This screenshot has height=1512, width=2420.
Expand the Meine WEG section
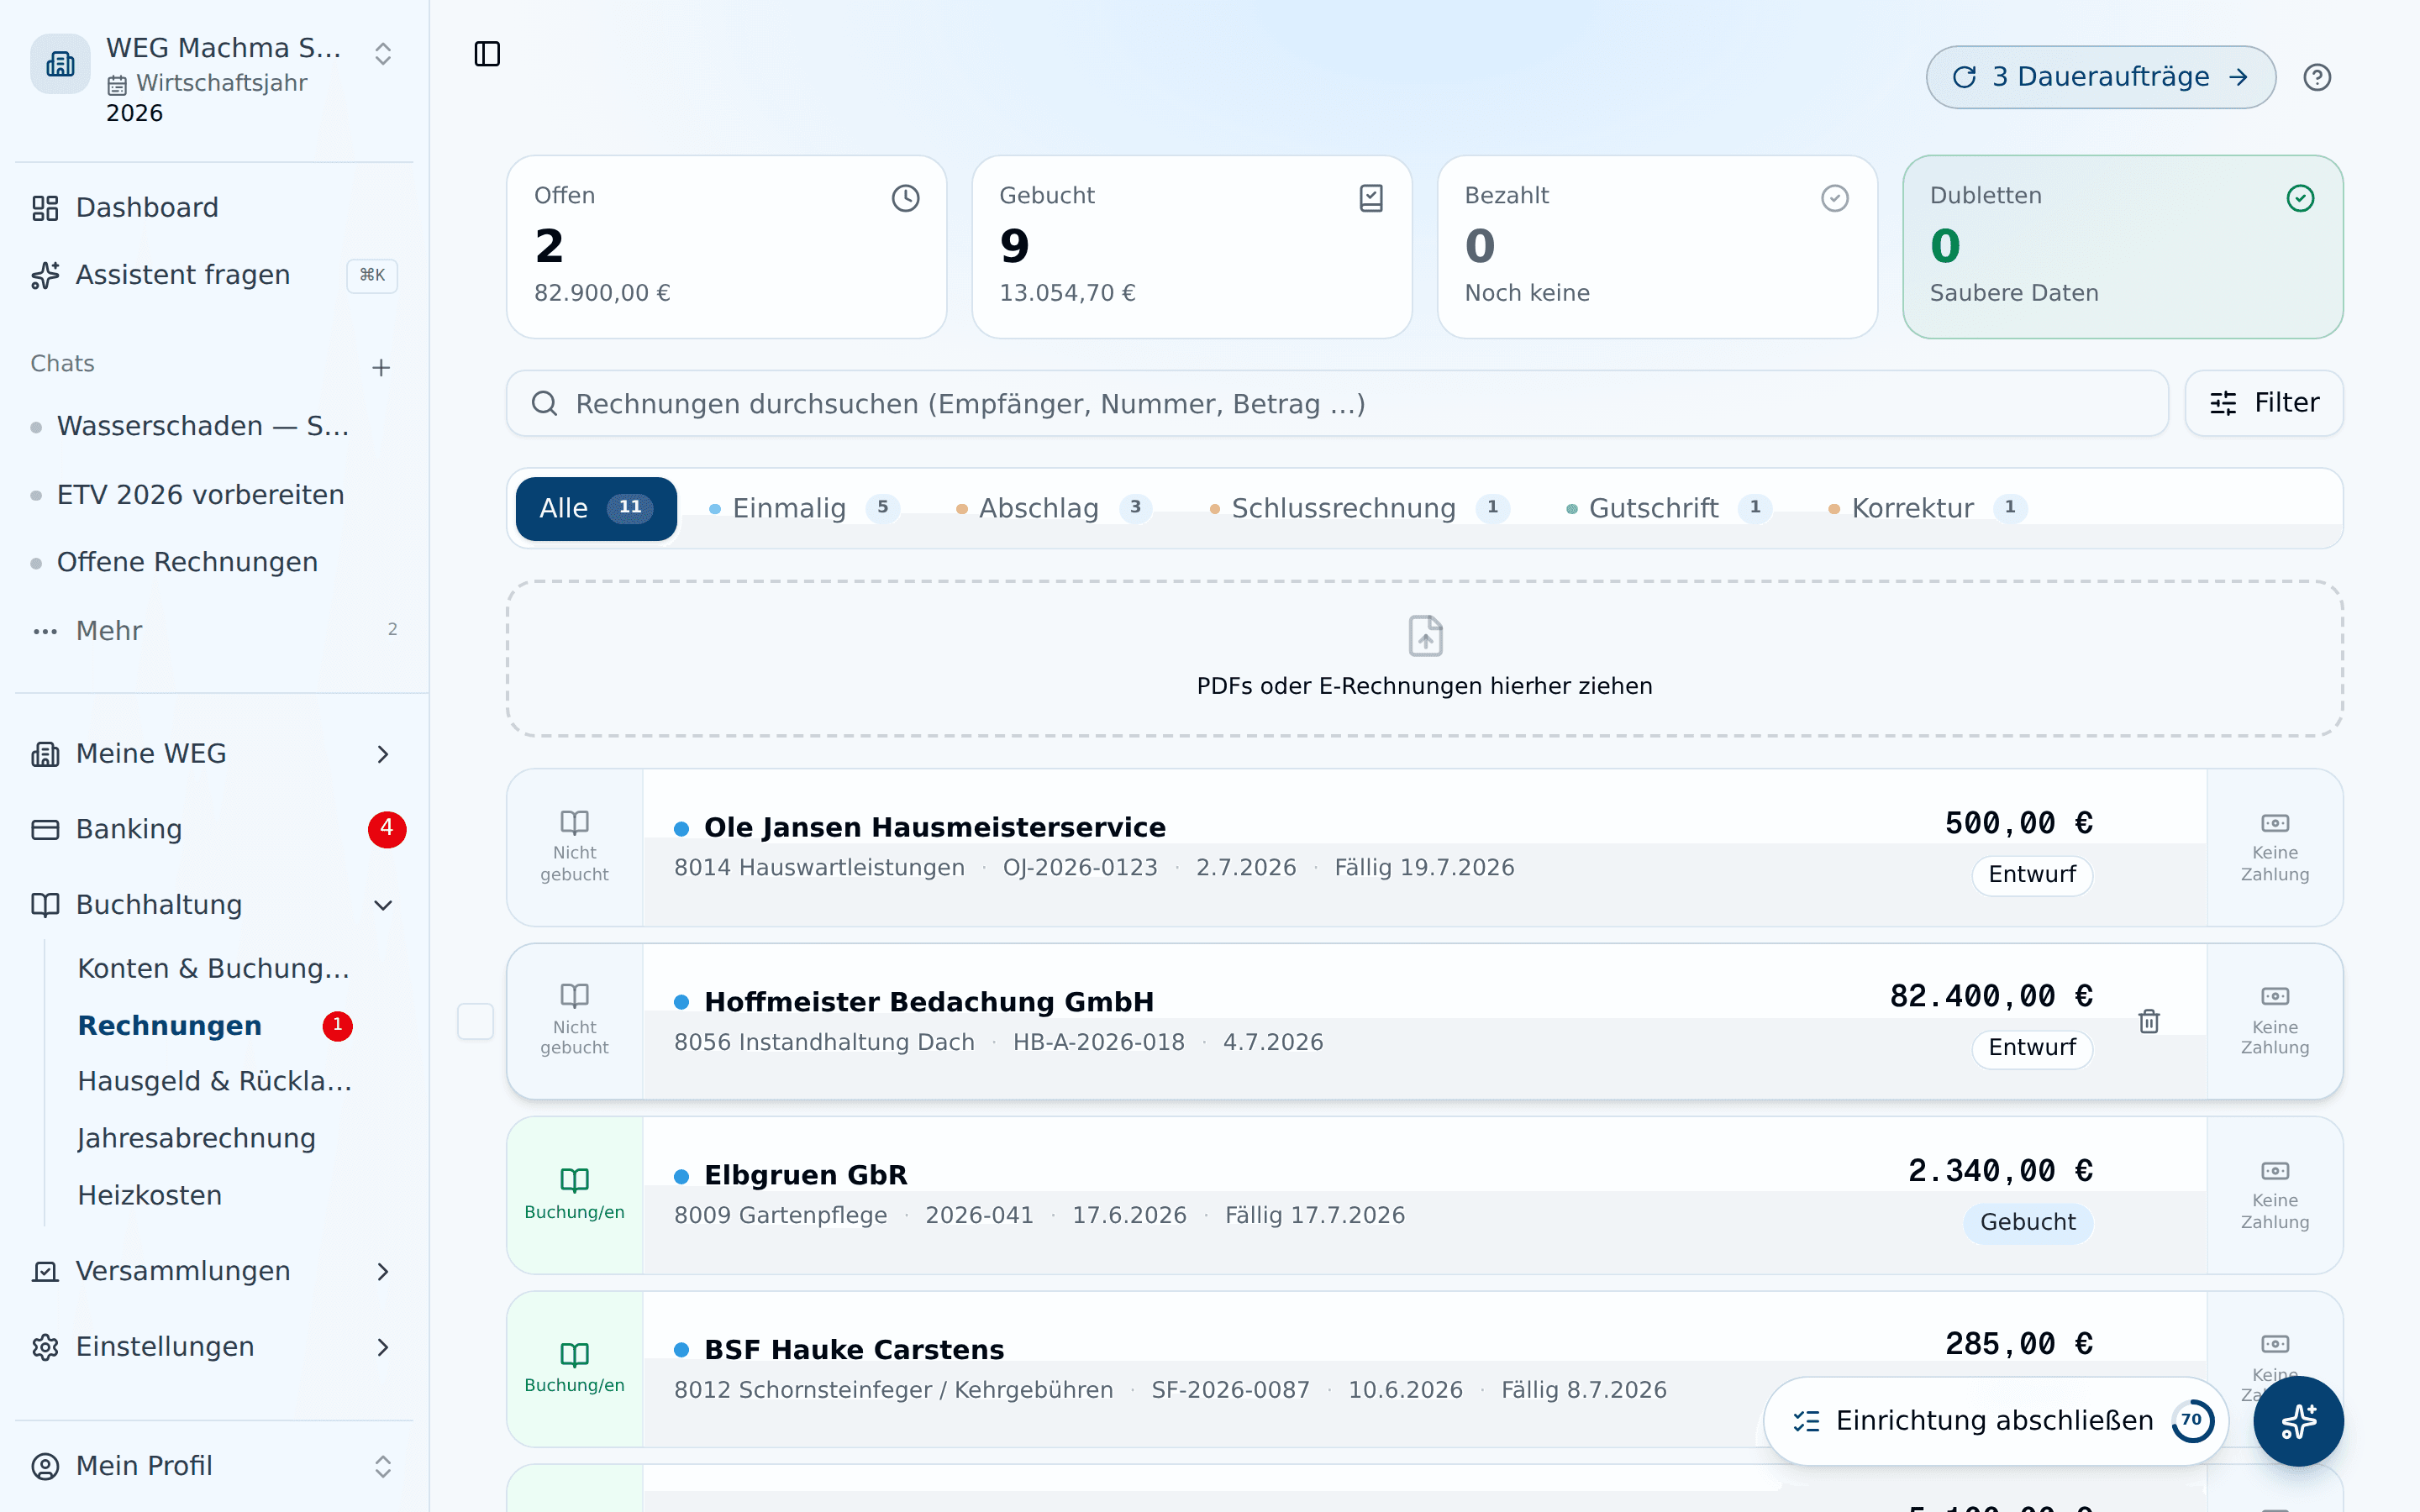(x=214, y=753)
